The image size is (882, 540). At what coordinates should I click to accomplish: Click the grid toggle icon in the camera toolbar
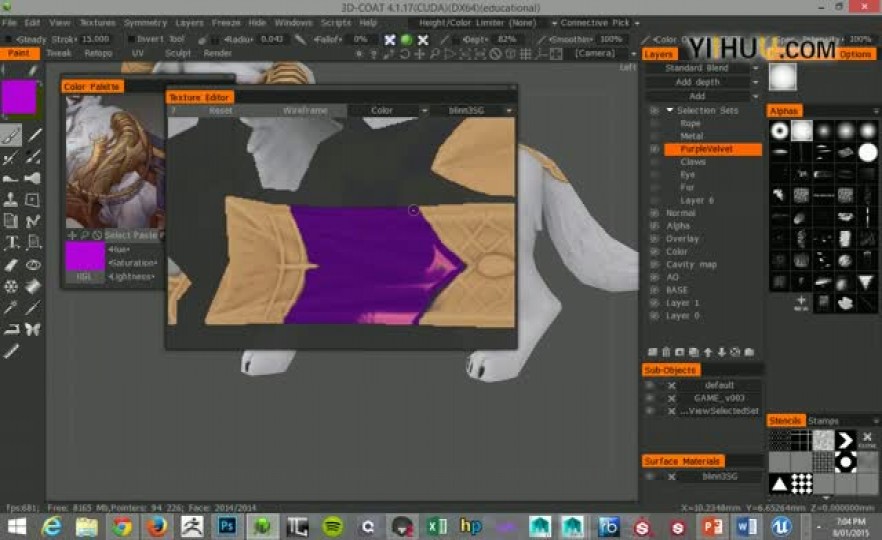[x=525, y=54]
